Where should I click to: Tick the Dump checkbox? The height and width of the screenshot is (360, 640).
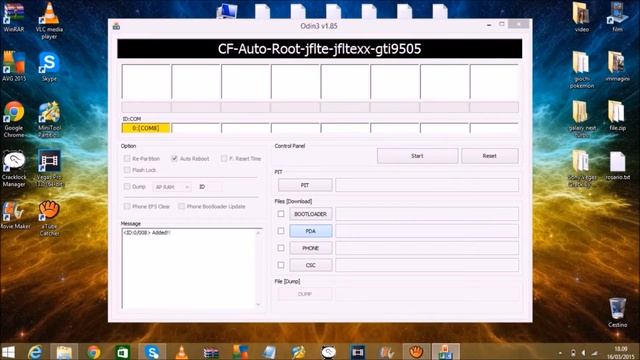(x=127, y=187)
